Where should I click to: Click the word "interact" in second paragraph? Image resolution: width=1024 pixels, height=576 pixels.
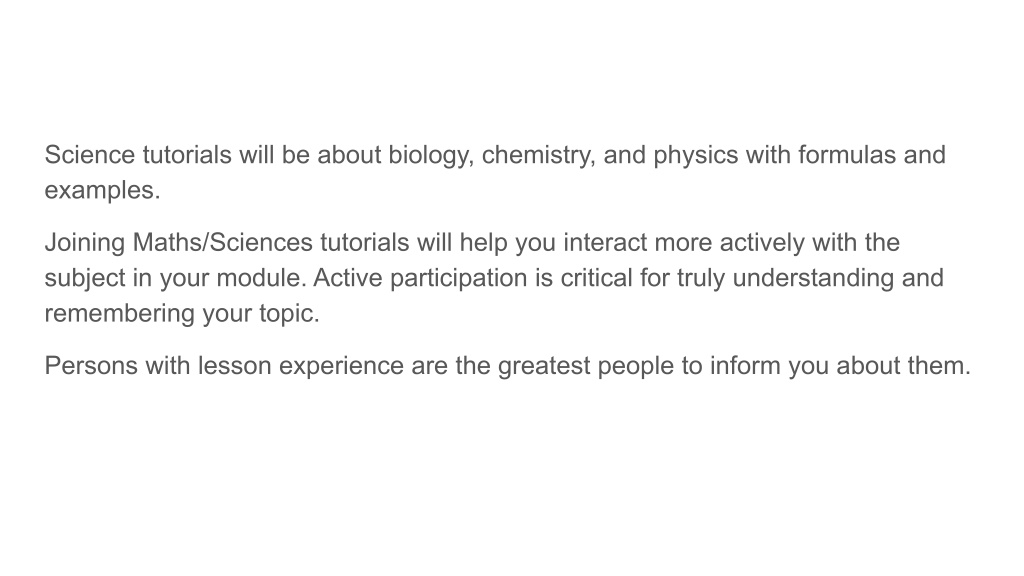point(605,243)
